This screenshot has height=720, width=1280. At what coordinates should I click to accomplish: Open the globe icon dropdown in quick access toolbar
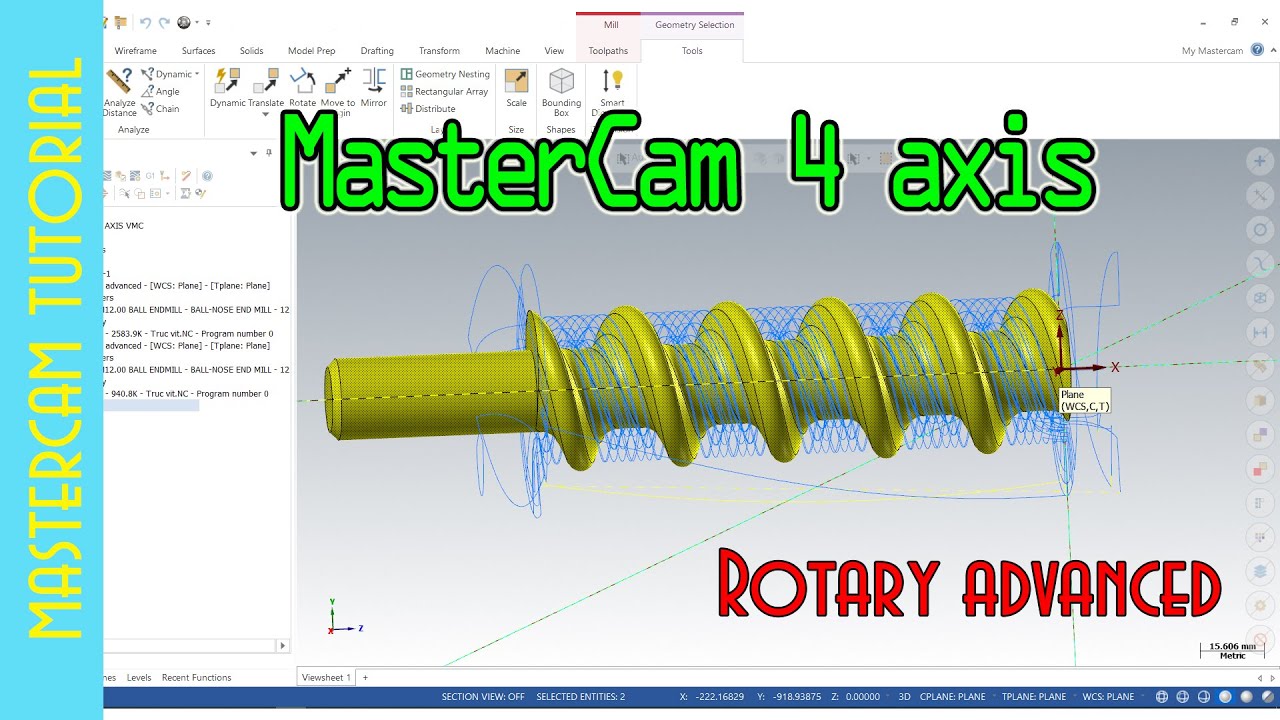point(197,22)
